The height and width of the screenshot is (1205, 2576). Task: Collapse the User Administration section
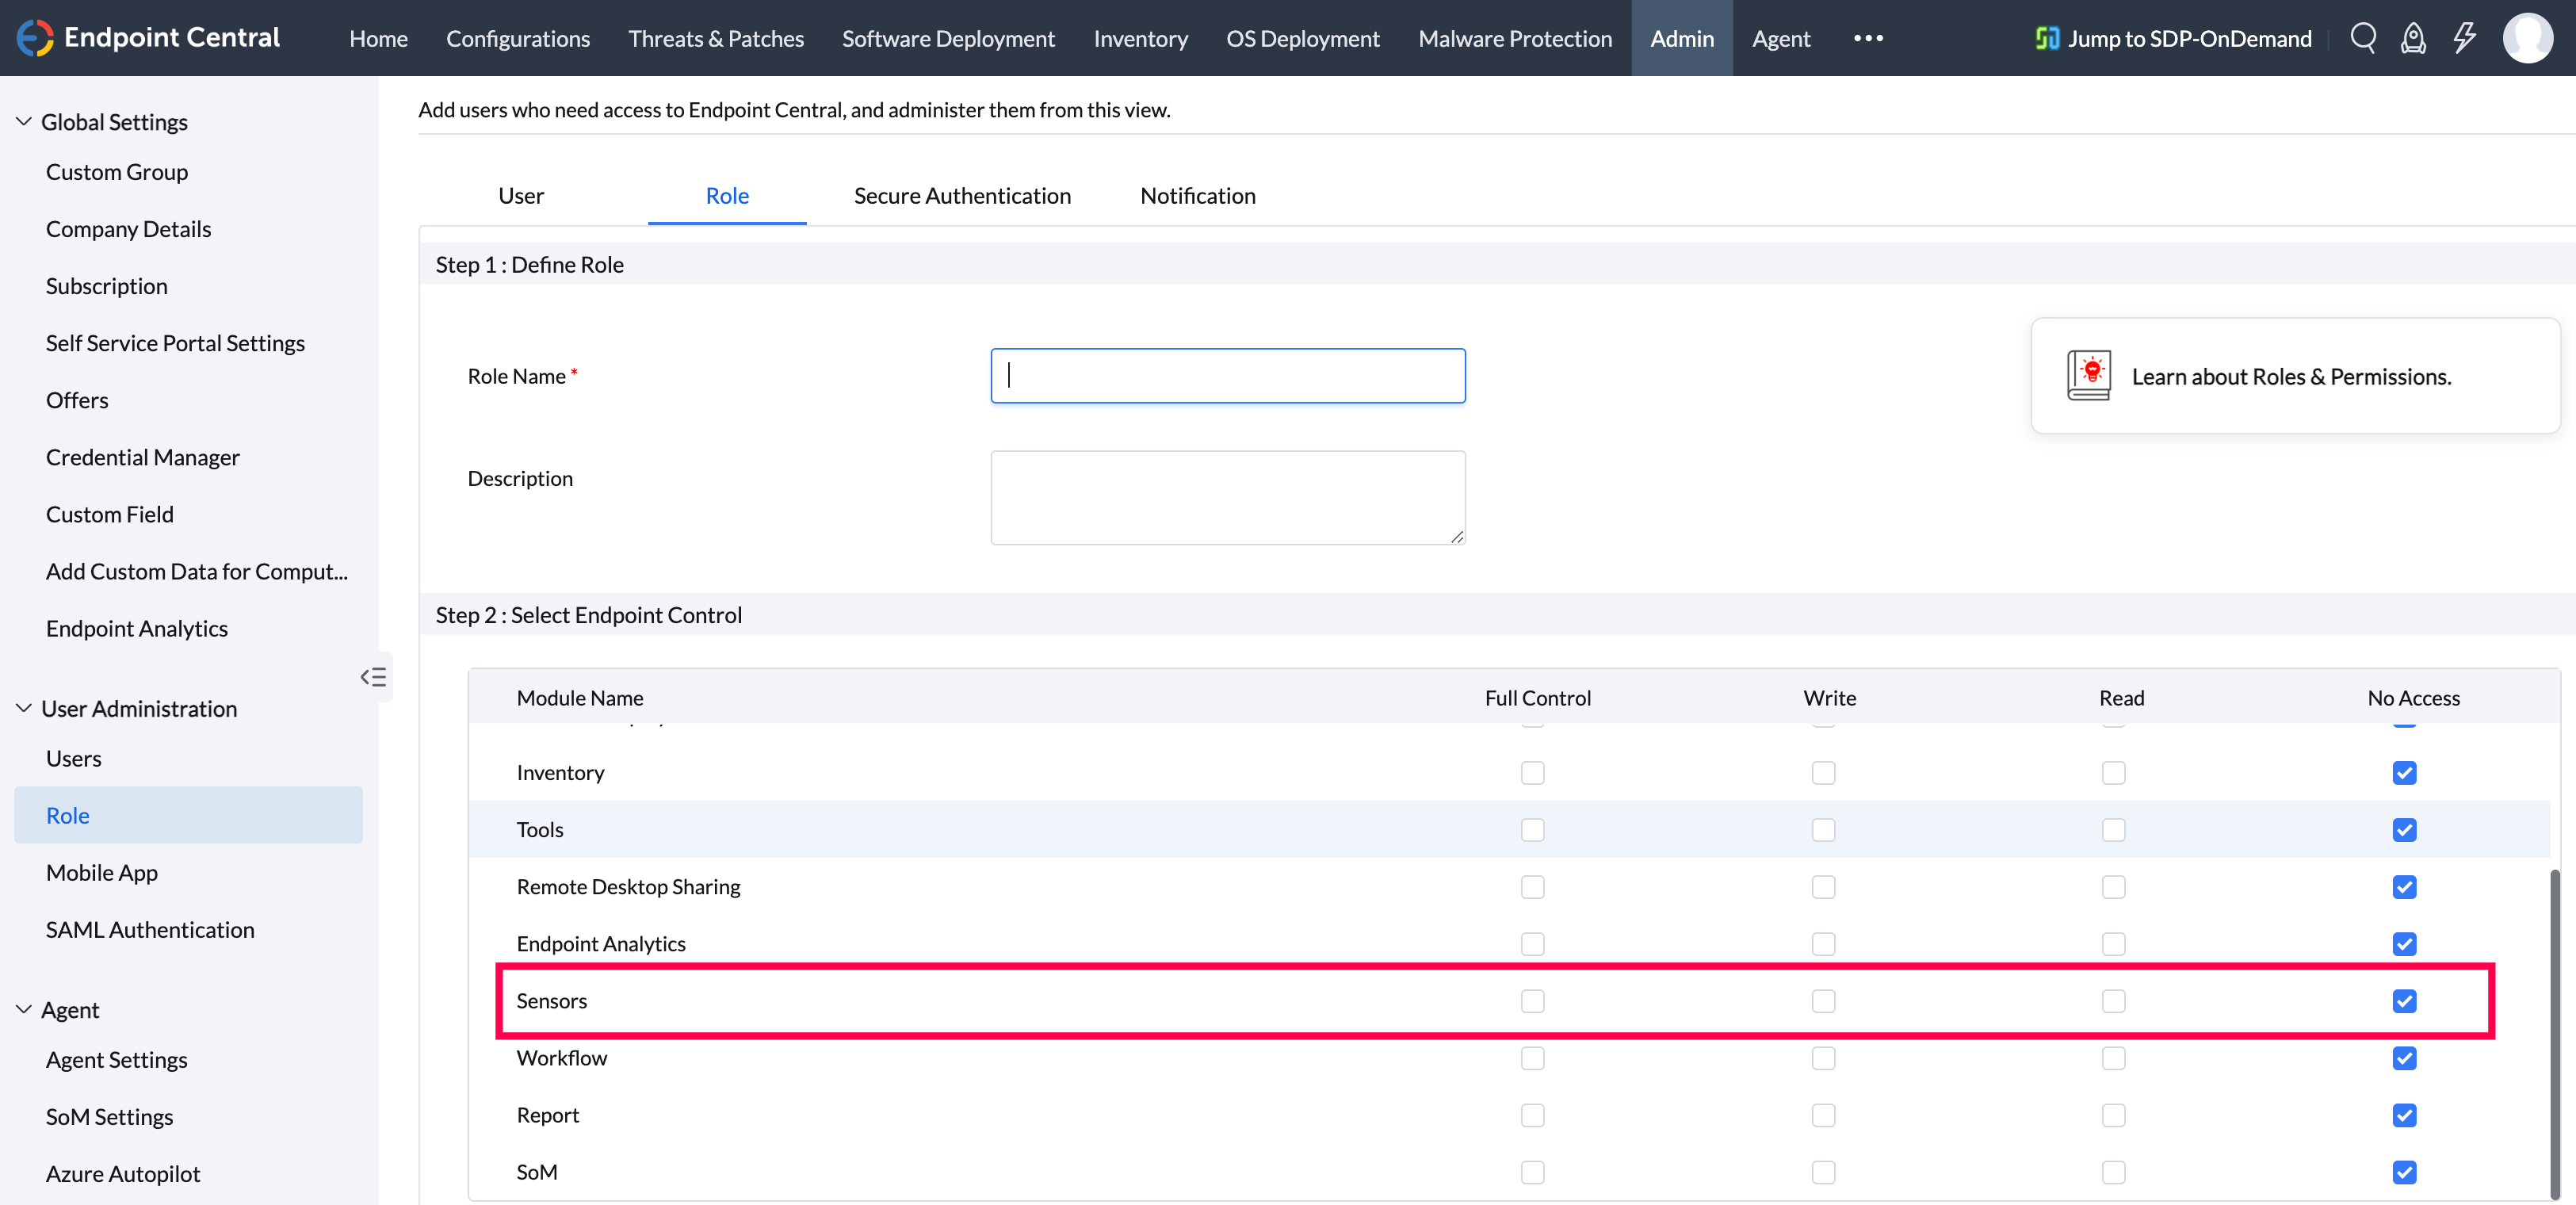point(24,708)
